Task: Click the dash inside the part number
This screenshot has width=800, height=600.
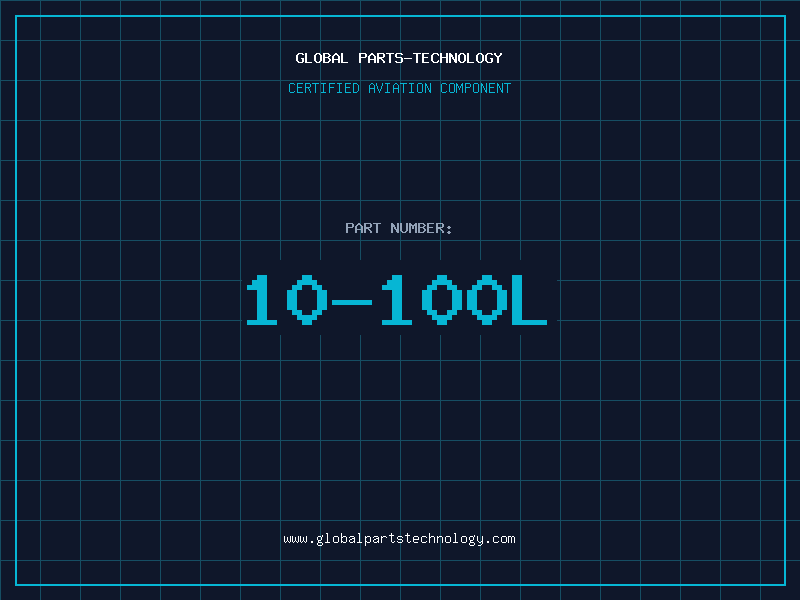Action: pyautogui.click(x=352, y=301)
